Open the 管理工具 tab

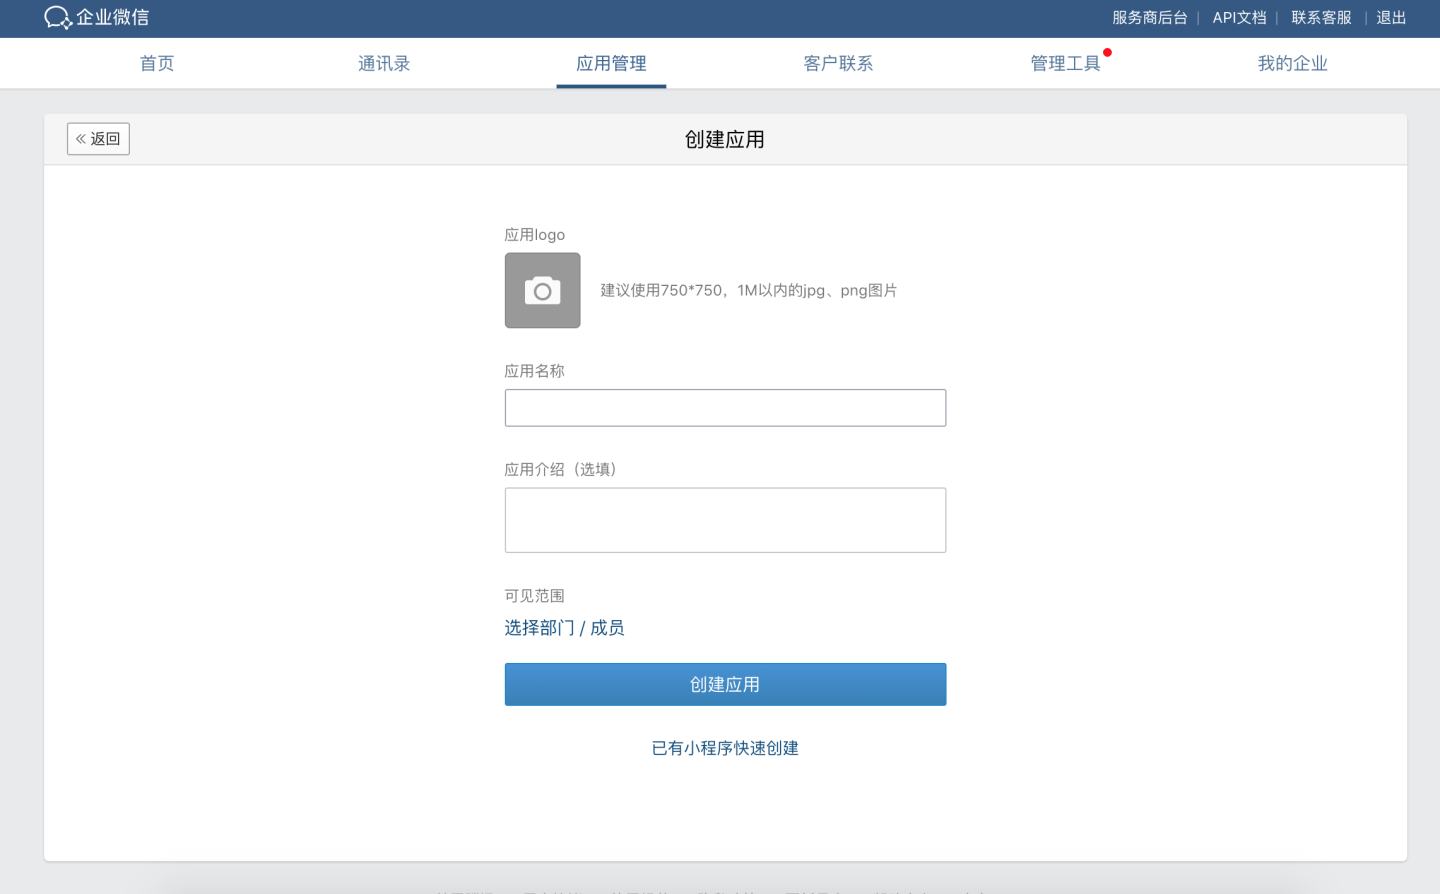[1065, 64]
